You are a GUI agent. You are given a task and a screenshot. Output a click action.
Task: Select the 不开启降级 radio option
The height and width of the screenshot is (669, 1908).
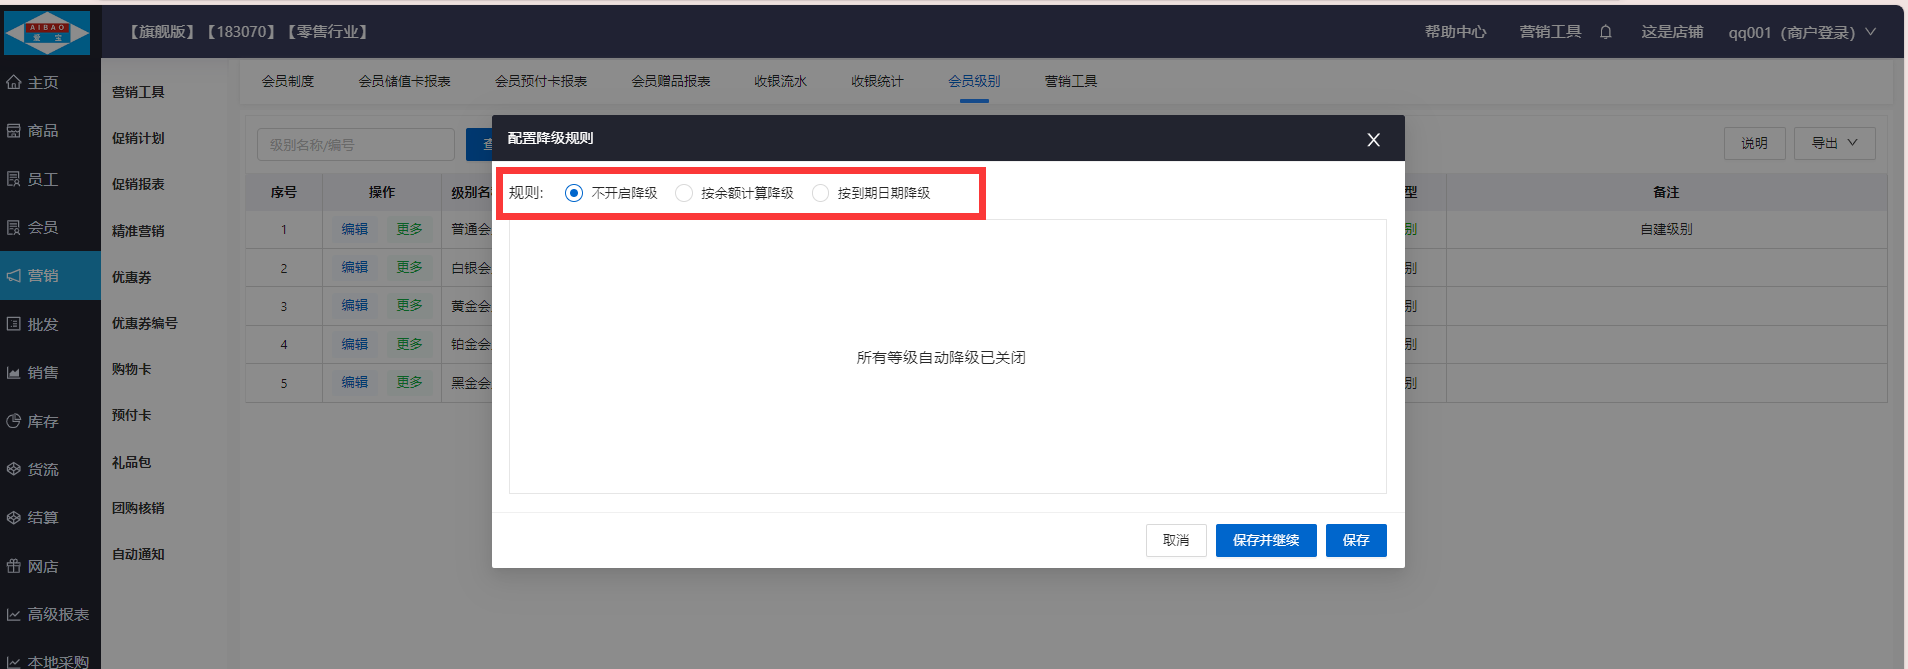pyautogui.click(x=574, y=193)
